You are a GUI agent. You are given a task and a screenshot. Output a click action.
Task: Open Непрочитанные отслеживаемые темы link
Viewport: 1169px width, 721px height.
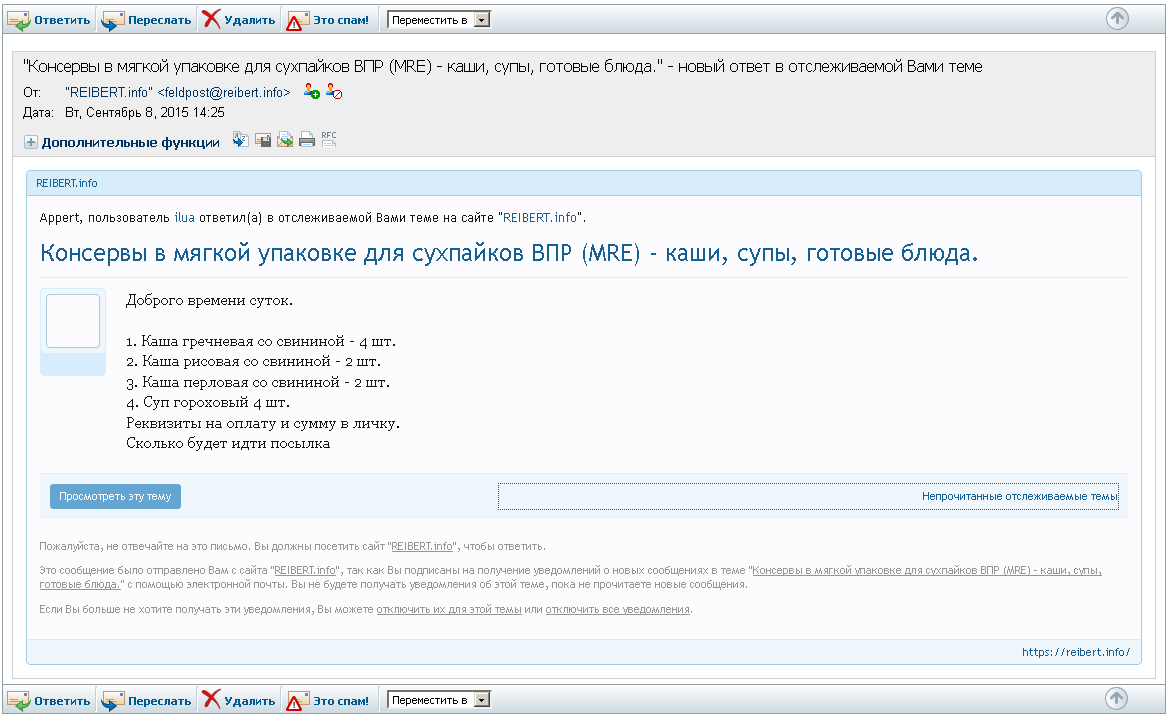tap(1019, 496)
